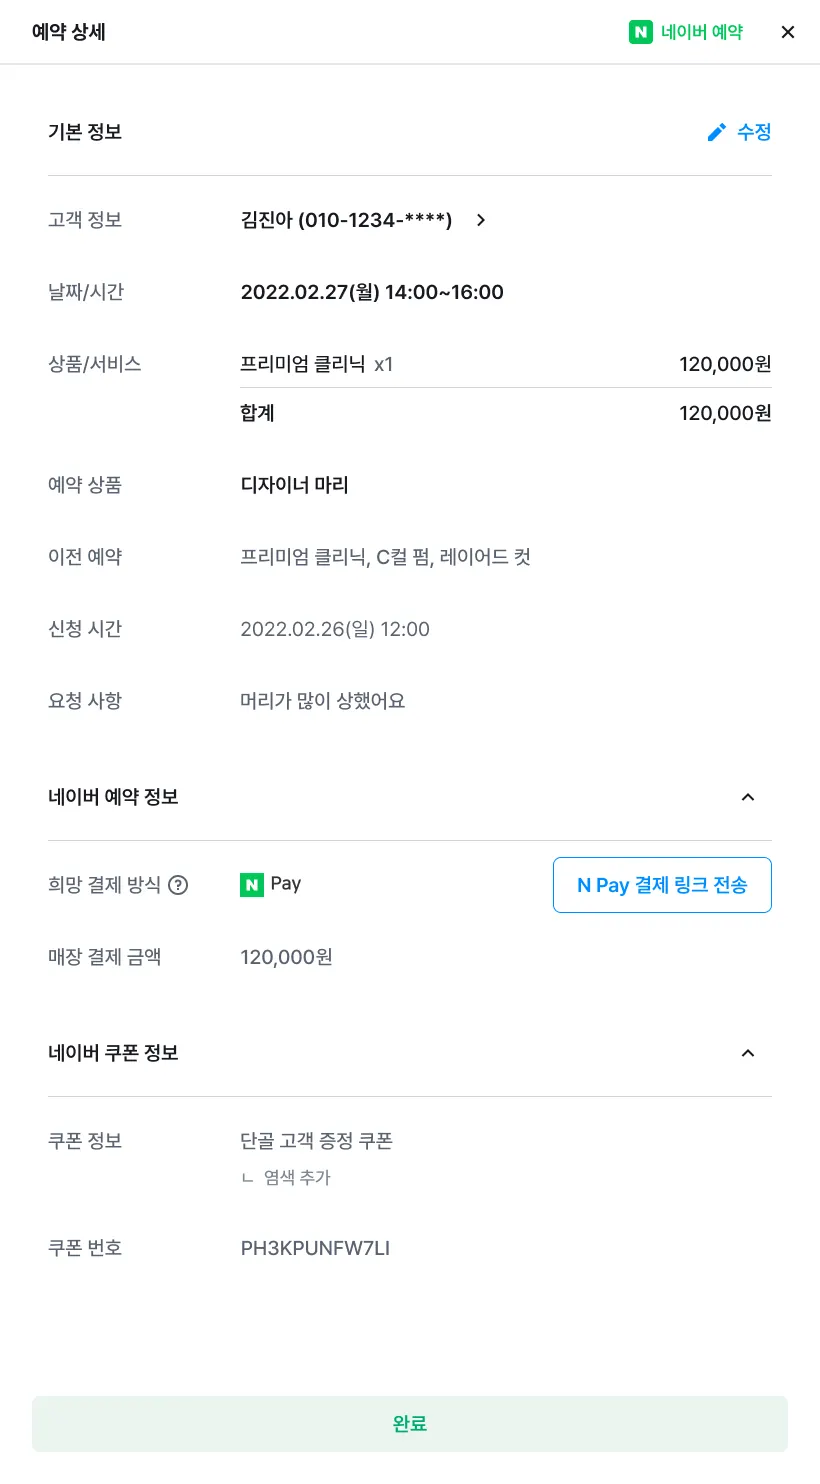The image size is (820, 1484).
Task: Click the 염색 추가 coupon sub-item
Action: (x=296, y=1178)
